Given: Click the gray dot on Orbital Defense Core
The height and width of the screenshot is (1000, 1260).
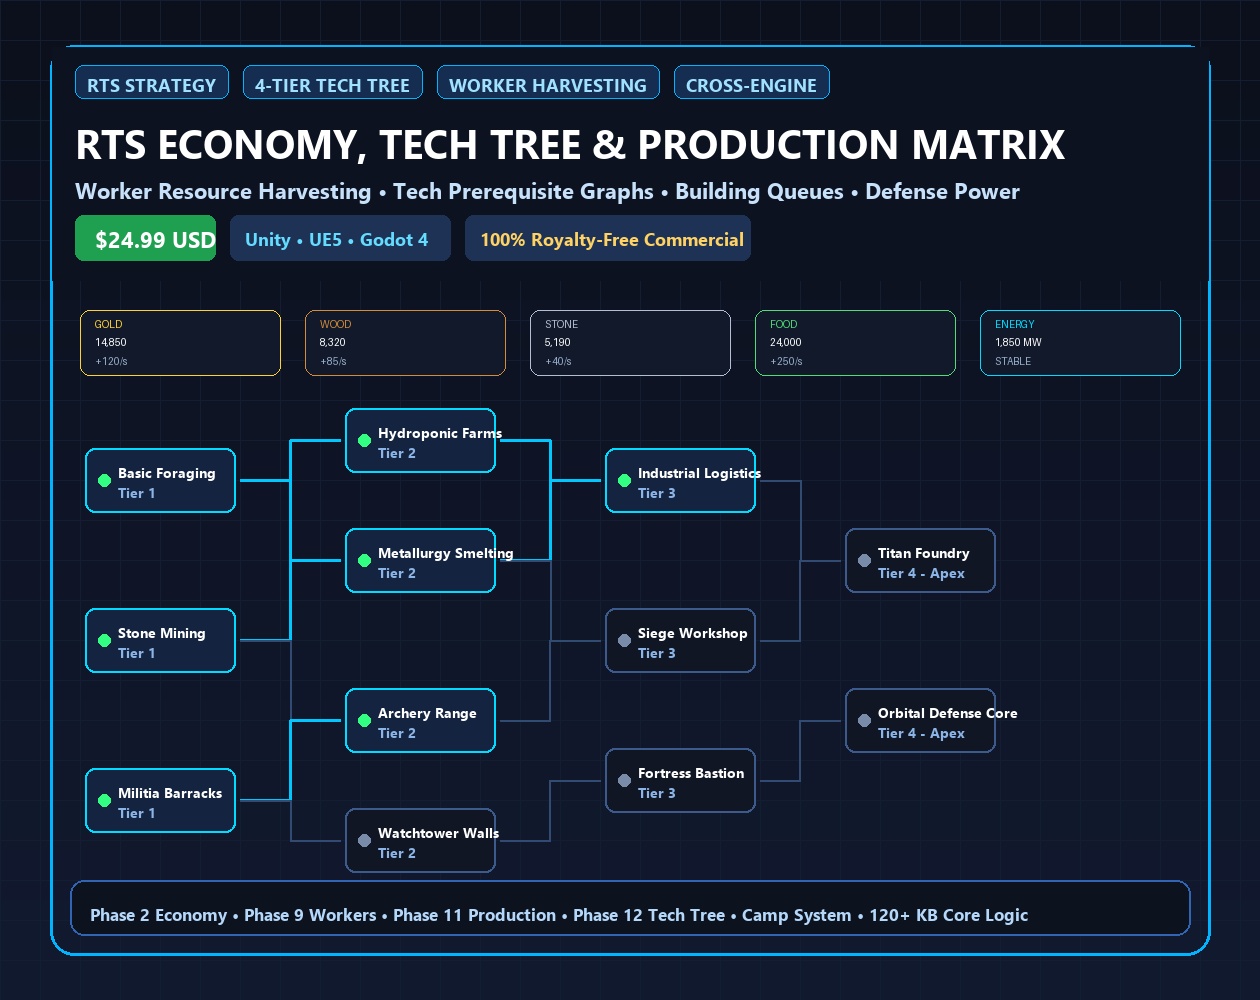Looking at the screenshot, I should pos(864,721).
